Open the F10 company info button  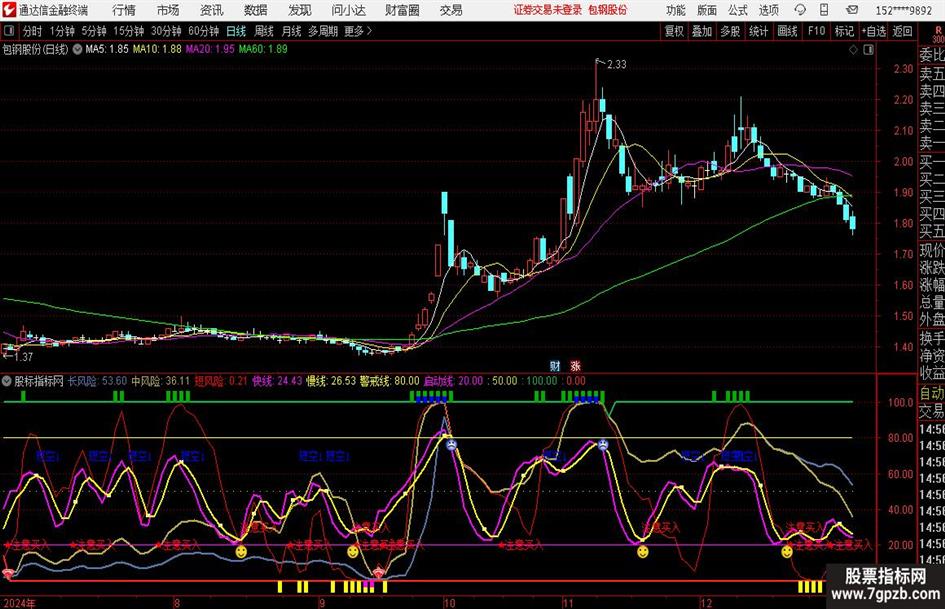coord(817,31)
